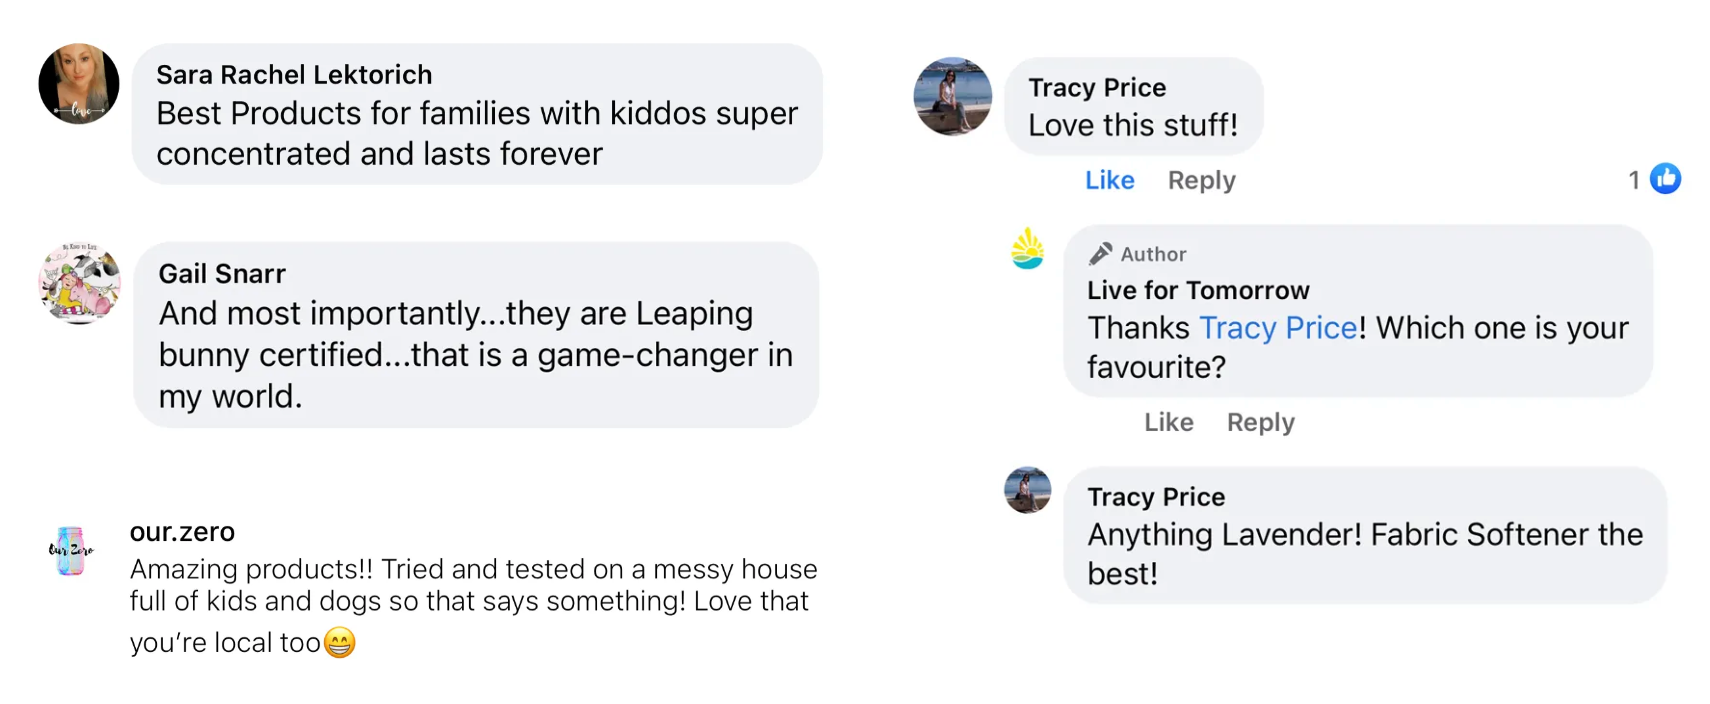Open the our.zero profile avatar
Image resolution: width=1710 pixels, height=704 pixels.
(x=71, y=551)
